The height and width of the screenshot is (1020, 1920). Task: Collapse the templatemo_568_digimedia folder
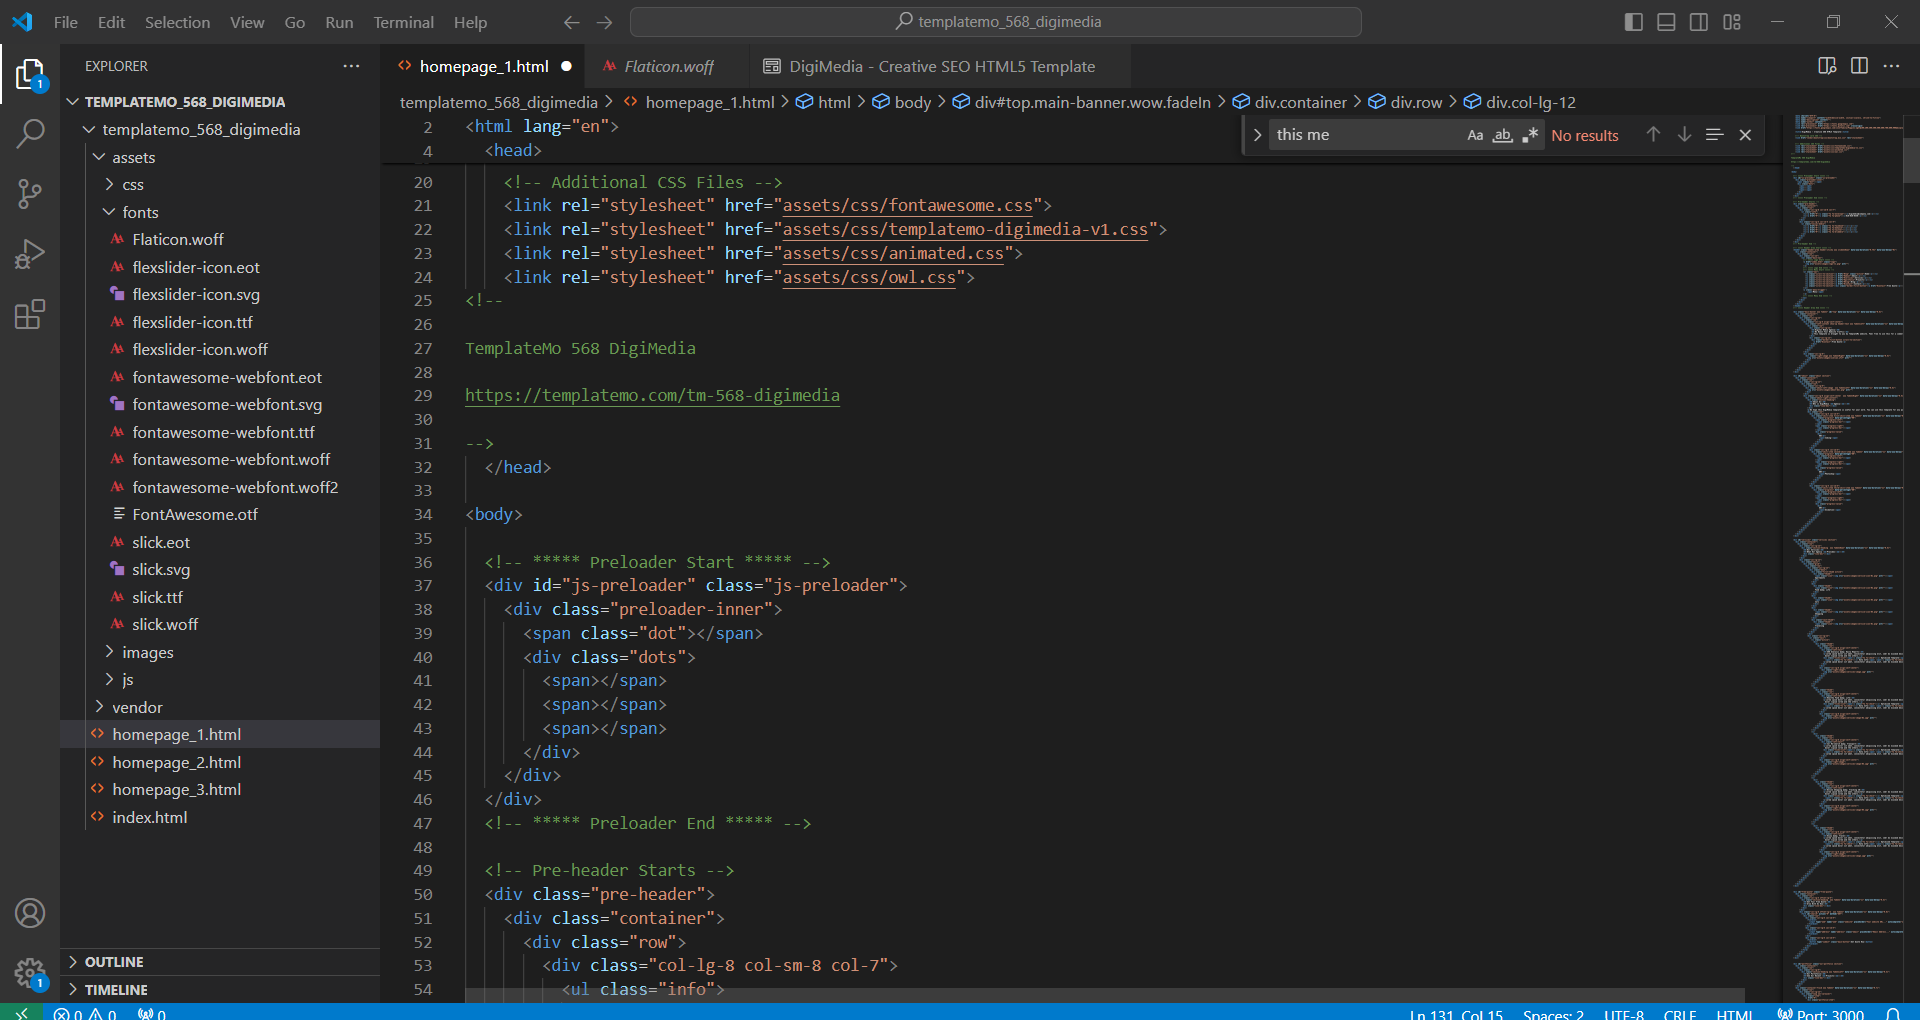pyautogui.click(x=201, y=129)
